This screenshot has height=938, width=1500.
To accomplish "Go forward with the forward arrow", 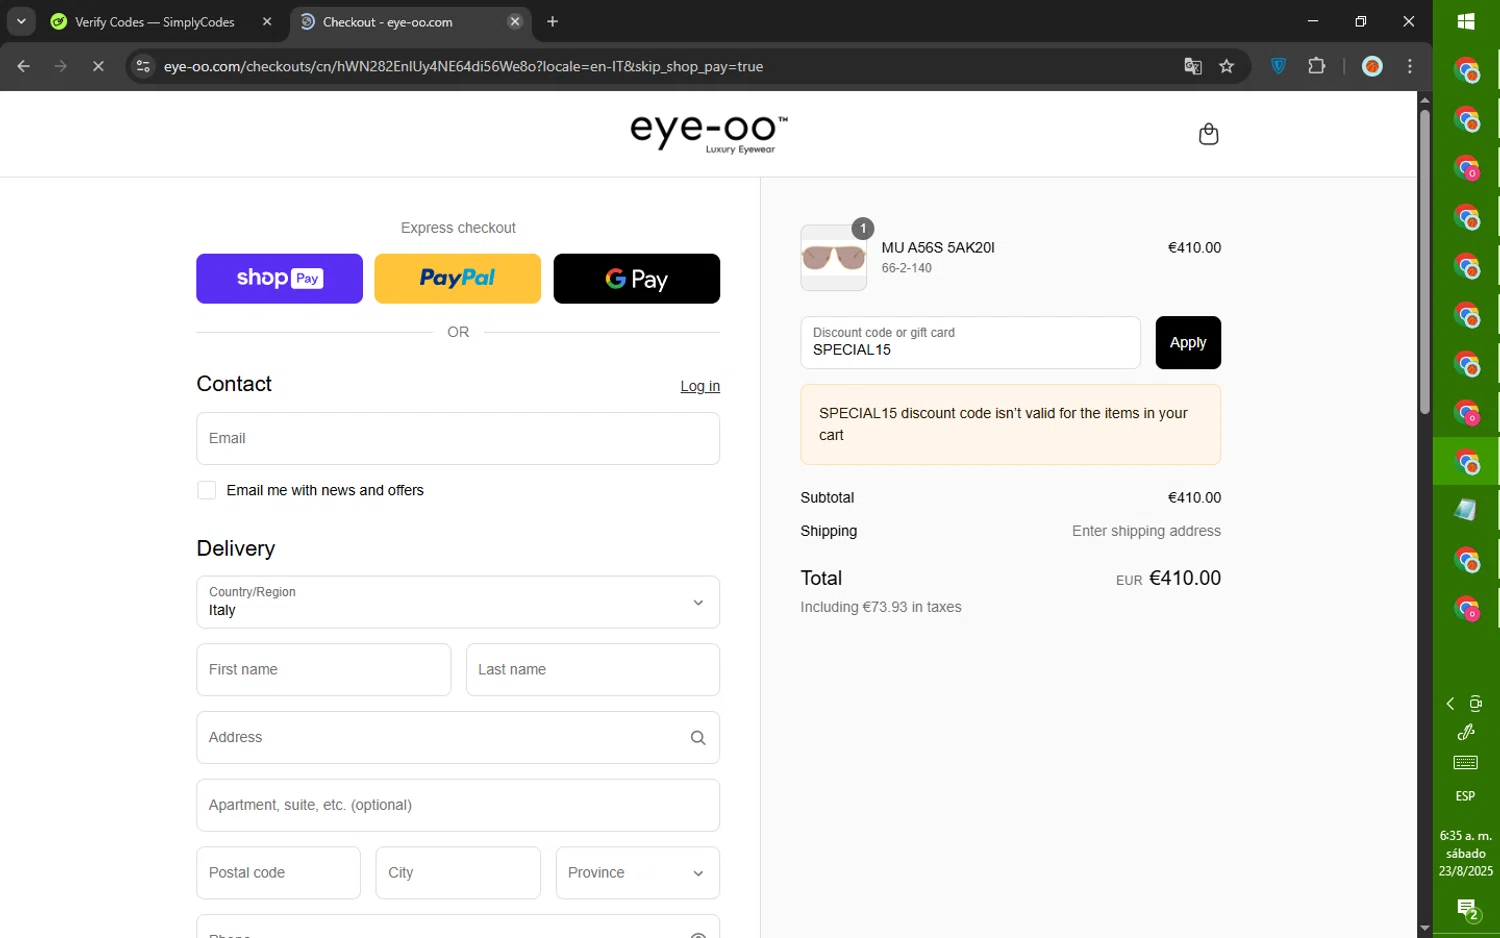I will coord(61,66).
